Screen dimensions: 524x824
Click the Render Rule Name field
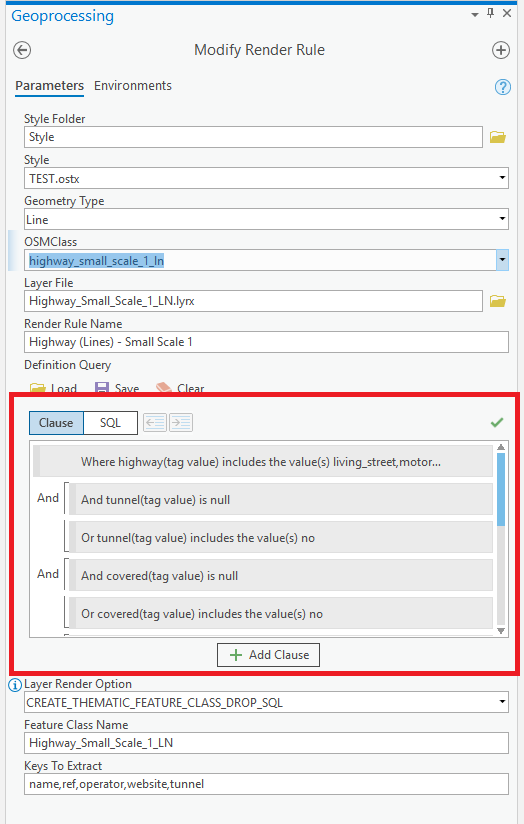[266, 342]
